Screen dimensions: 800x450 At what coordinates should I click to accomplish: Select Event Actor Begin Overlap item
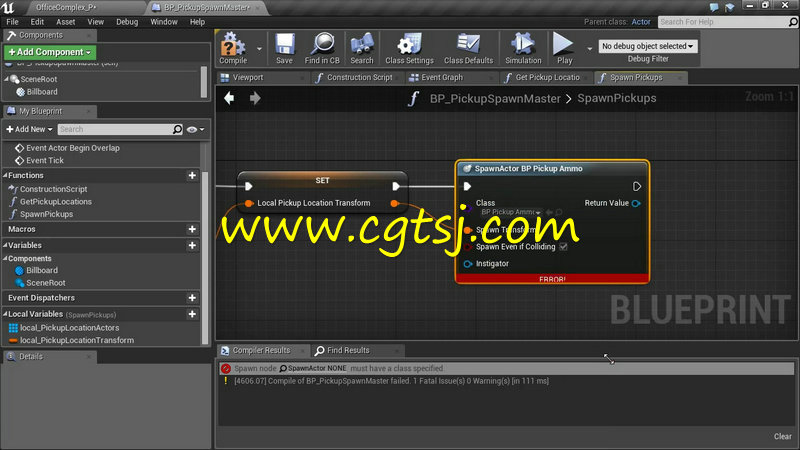(x=72, y=148)
